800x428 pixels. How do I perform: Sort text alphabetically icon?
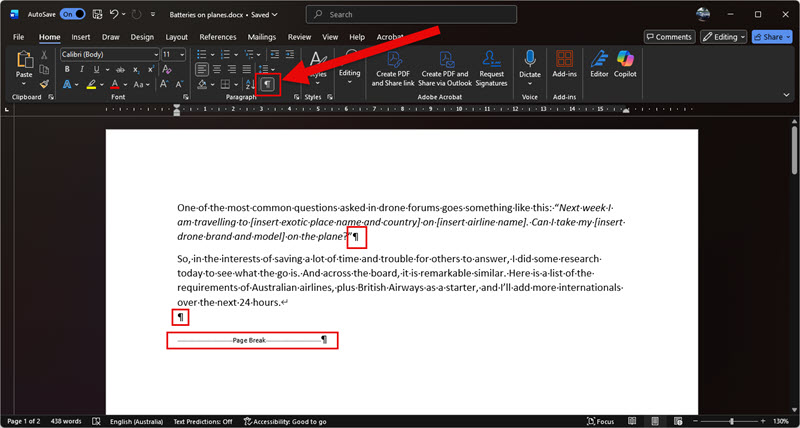[x=251, y=84]
